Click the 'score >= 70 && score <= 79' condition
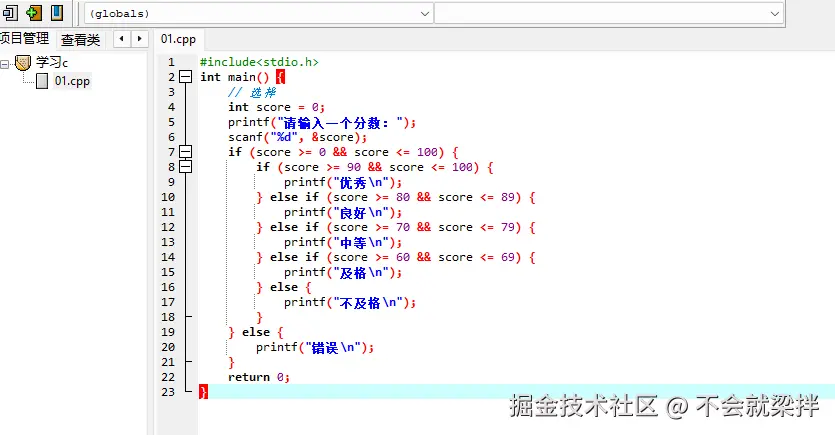The image size is (835, 435). click(424, 227)
